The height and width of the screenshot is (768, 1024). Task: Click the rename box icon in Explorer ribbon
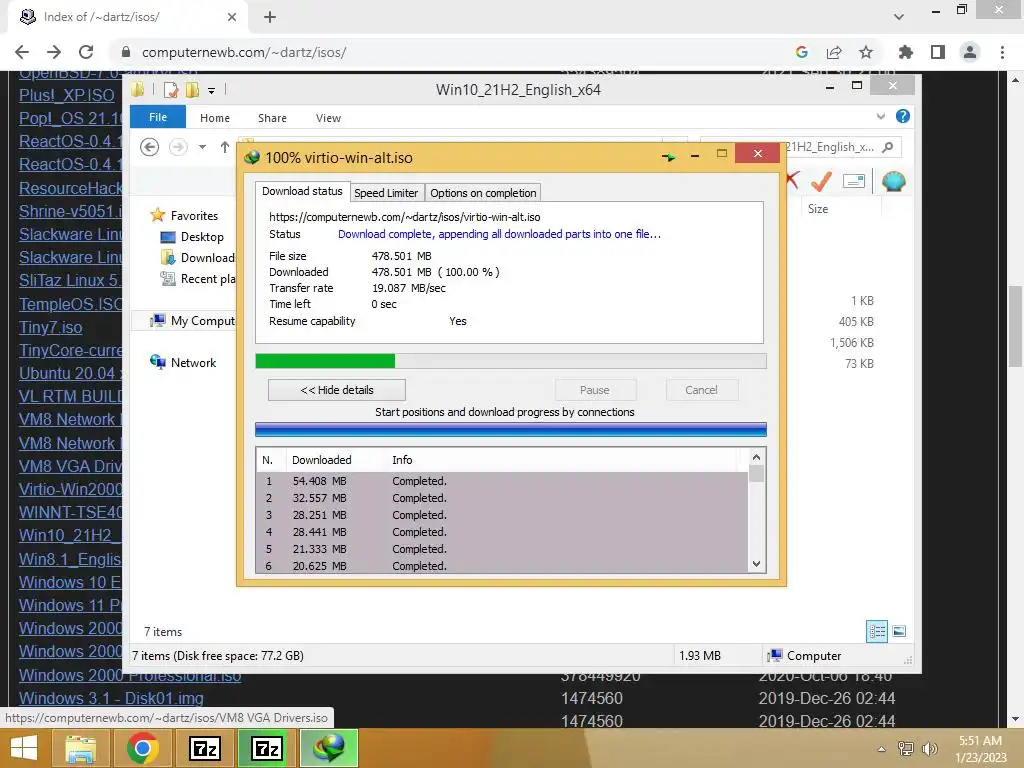(854, 181)
